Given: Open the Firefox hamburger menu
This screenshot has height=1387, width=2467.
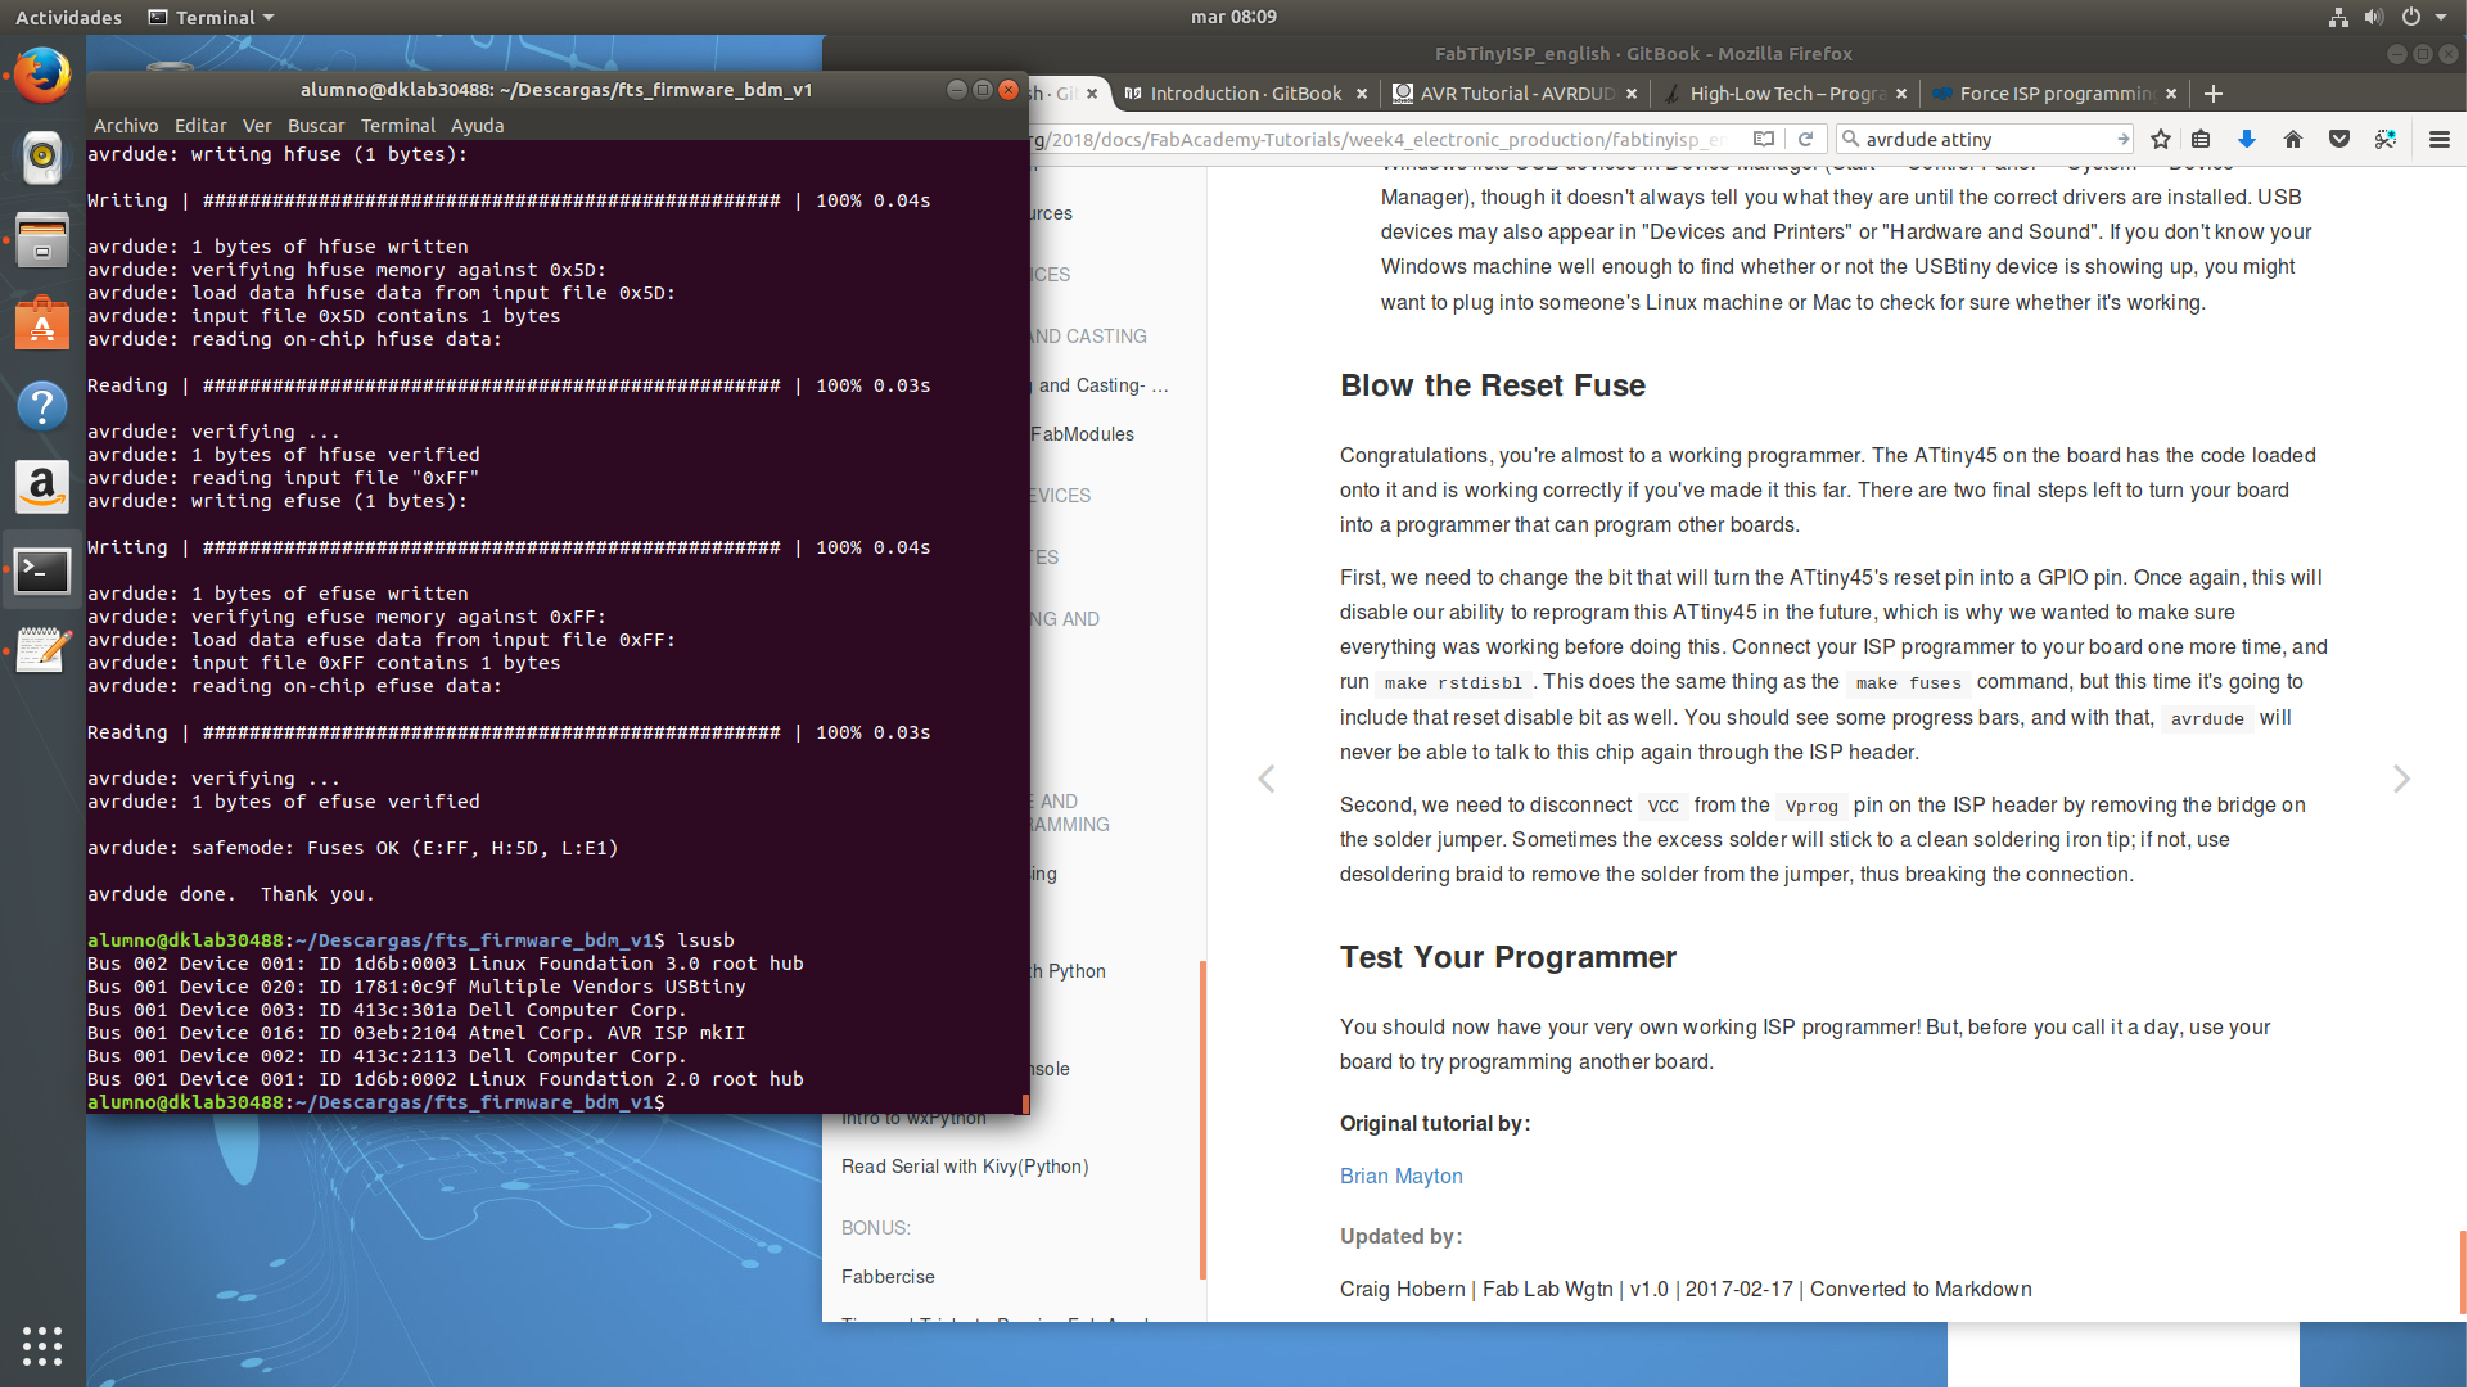Looking at the screenshot, I should [2438, 139].
